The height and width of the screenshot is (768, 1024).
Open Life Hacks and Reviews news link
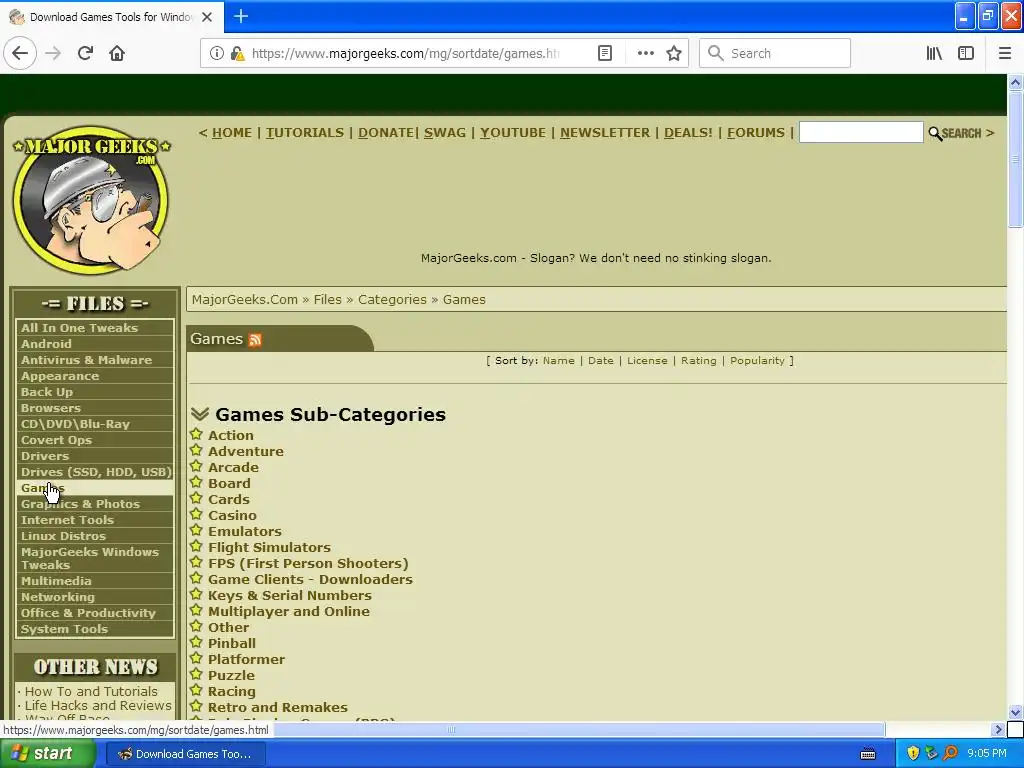point(98,706)
